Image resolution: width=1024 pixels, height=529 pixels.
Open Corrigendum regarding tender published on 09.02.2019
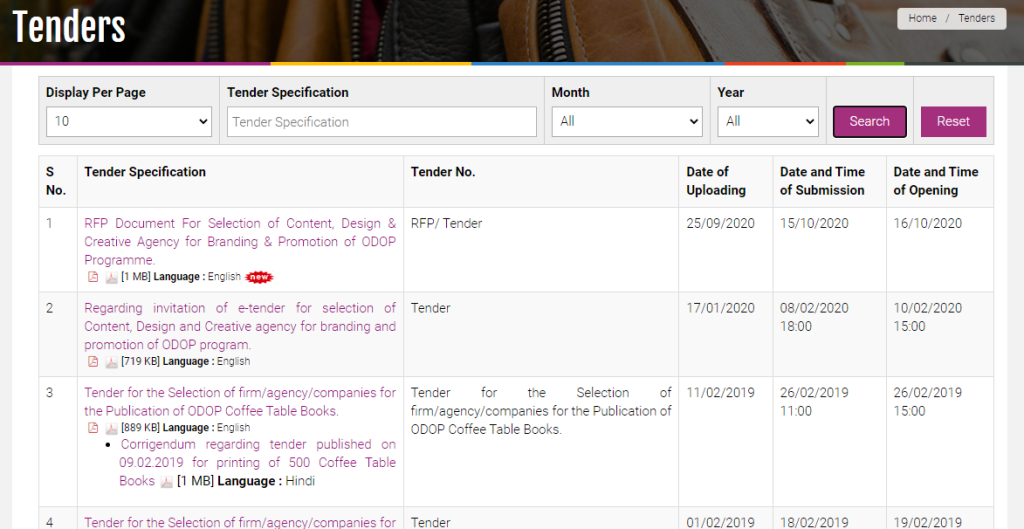257,462
